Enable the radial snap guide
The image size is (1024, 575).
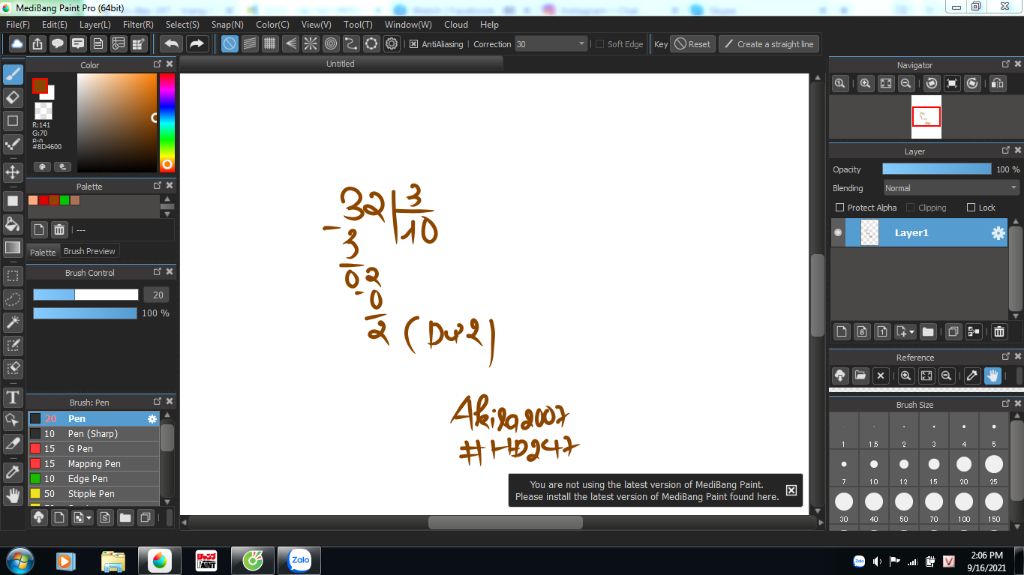point(310,44)
